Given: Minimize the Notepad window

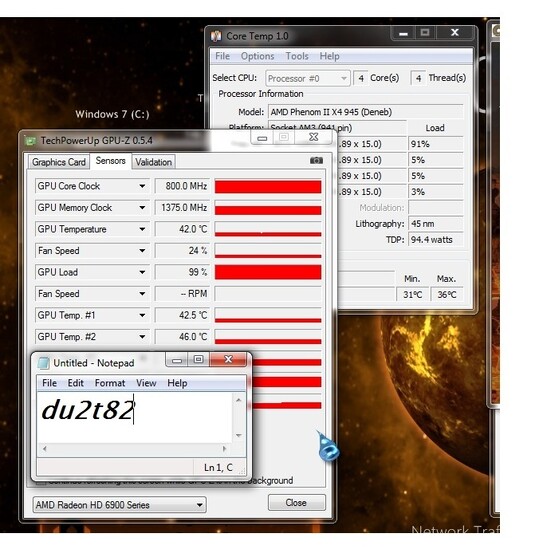Looking at the screenshot, I should coord(177,359).
